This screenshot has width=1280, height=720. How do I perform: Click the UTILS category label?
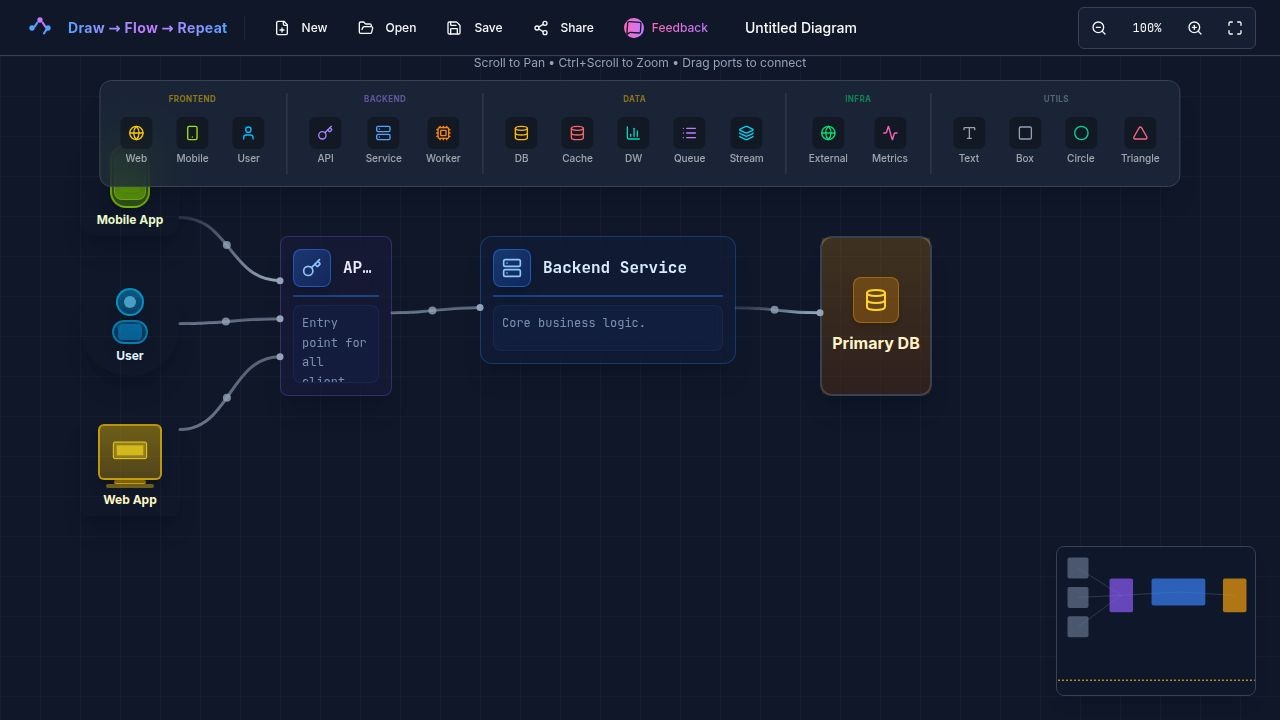[1056, 99]
